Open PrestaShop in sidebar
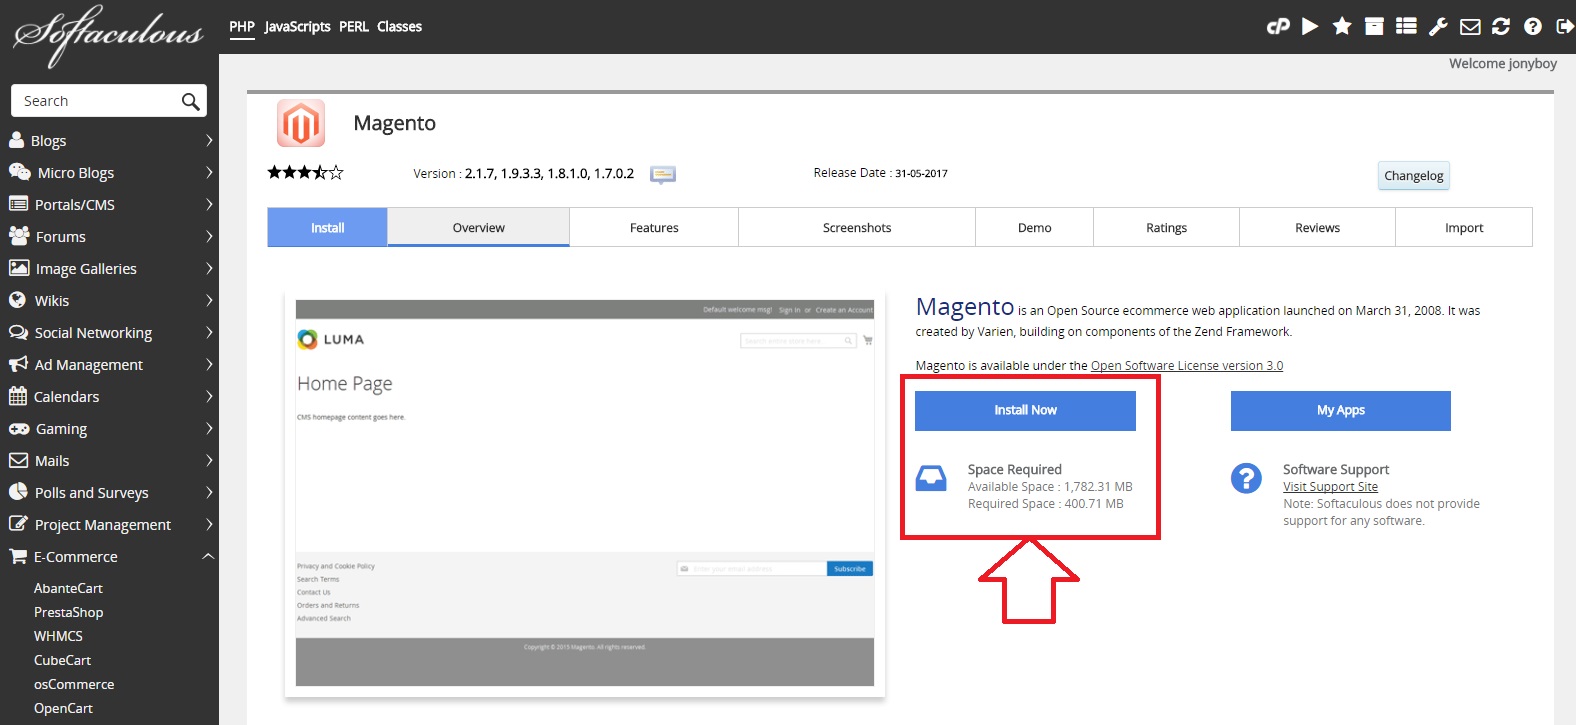Viewport: 1576px width, 725px height. pyautogui.click(x=68, y=612)
